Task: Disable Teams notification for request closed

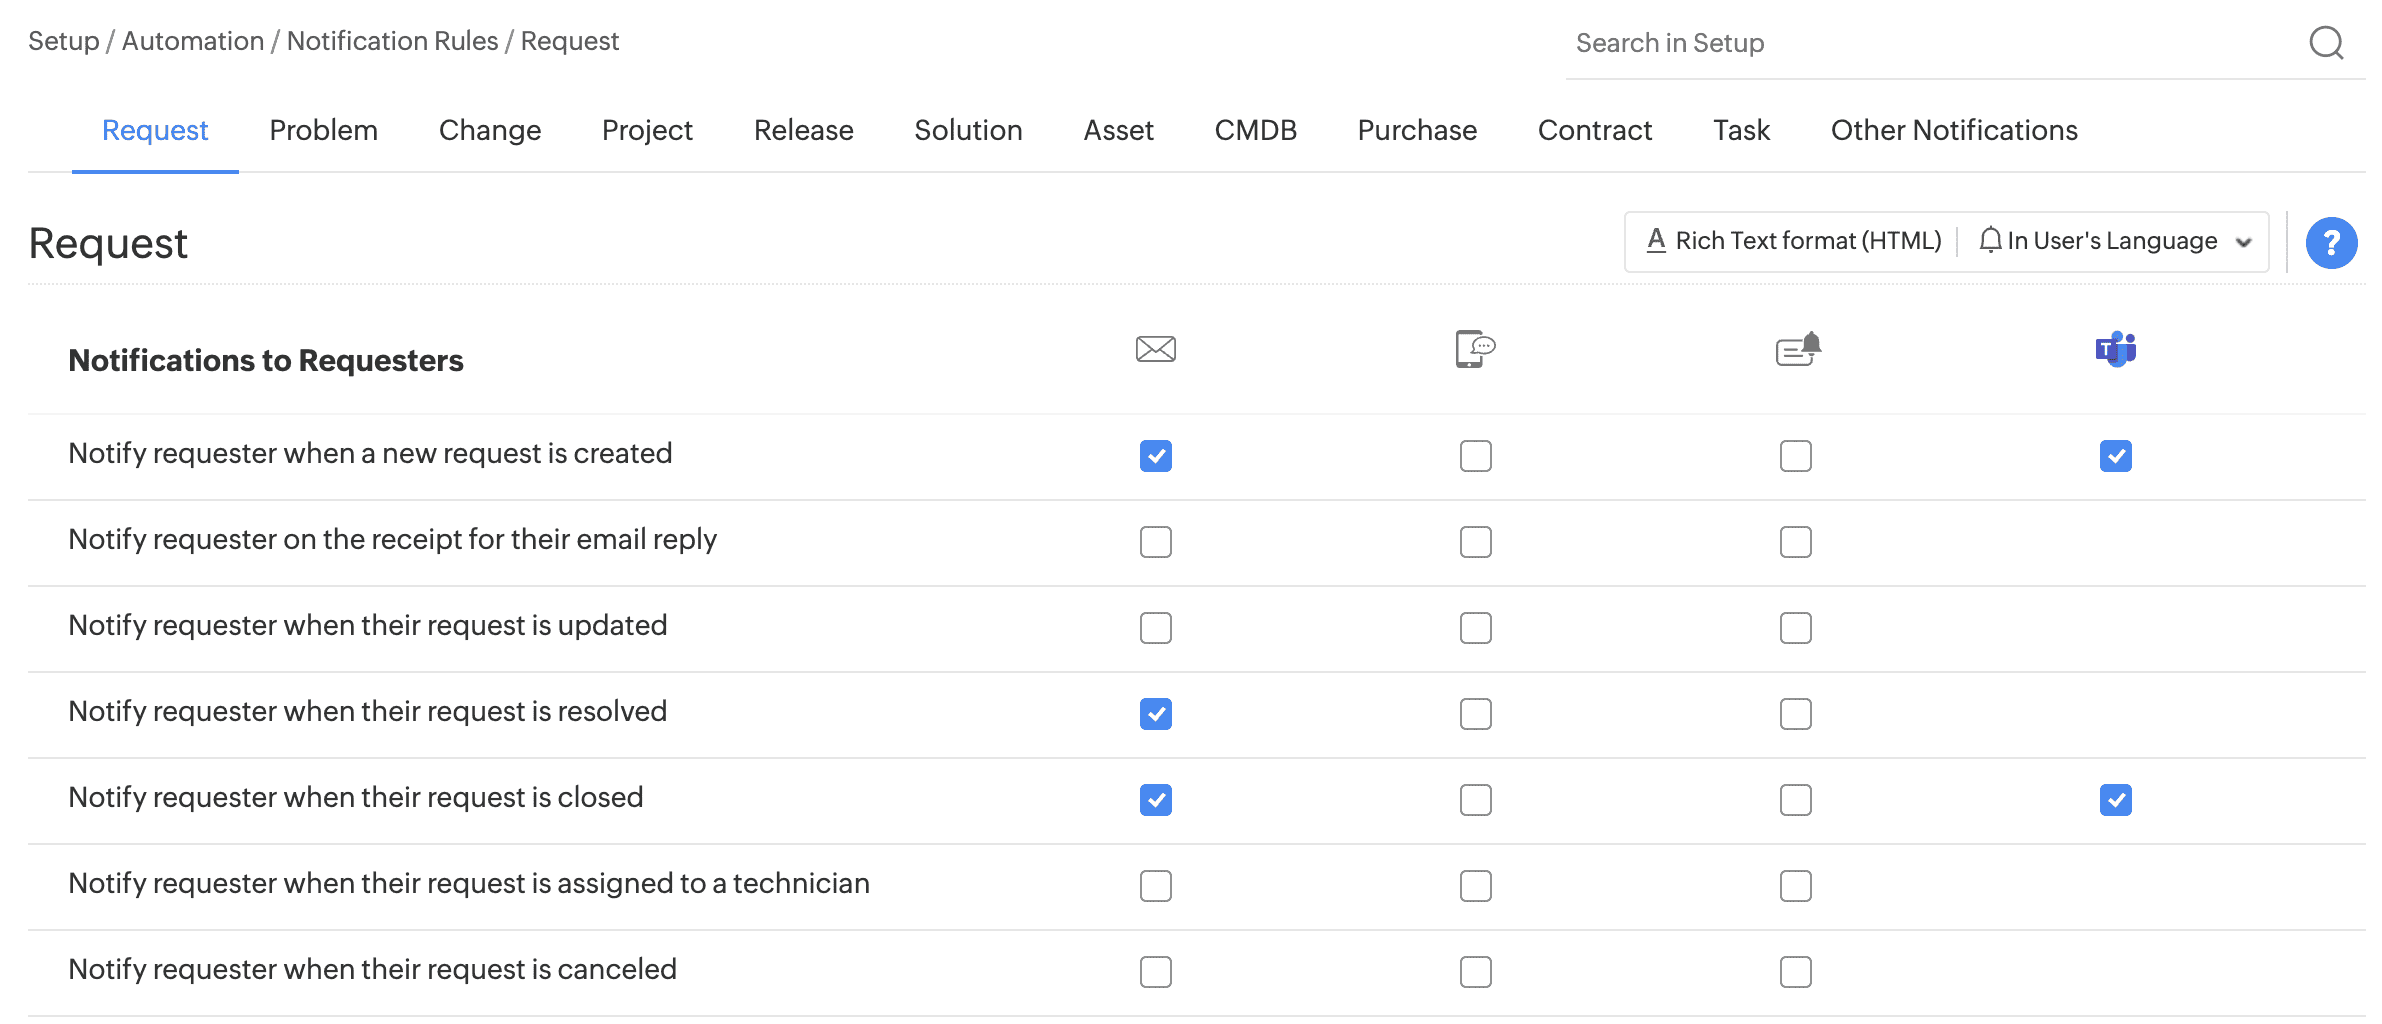Action: (x=2115, y=800)
